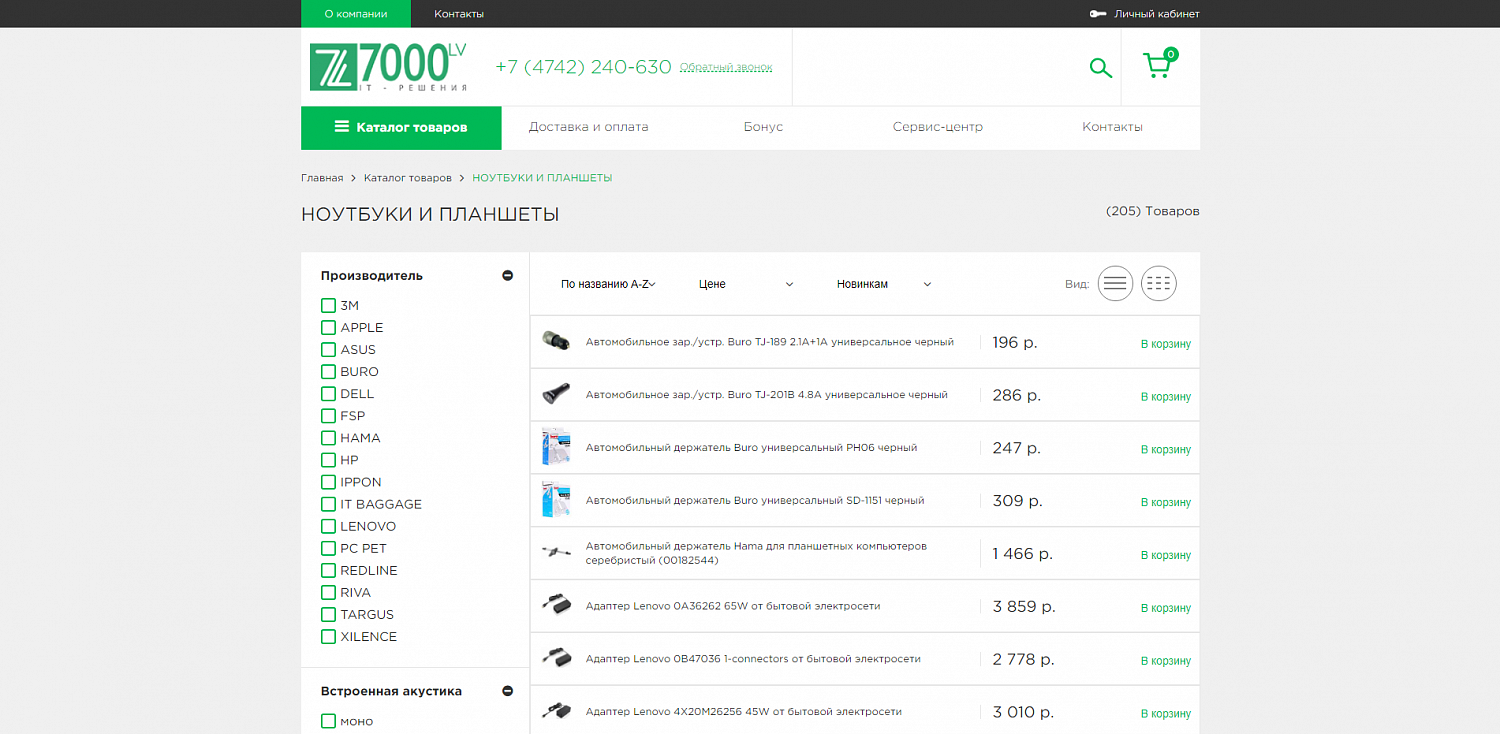
Task: Open Hama tablet holder thumbnail
Action: point(555,552)
